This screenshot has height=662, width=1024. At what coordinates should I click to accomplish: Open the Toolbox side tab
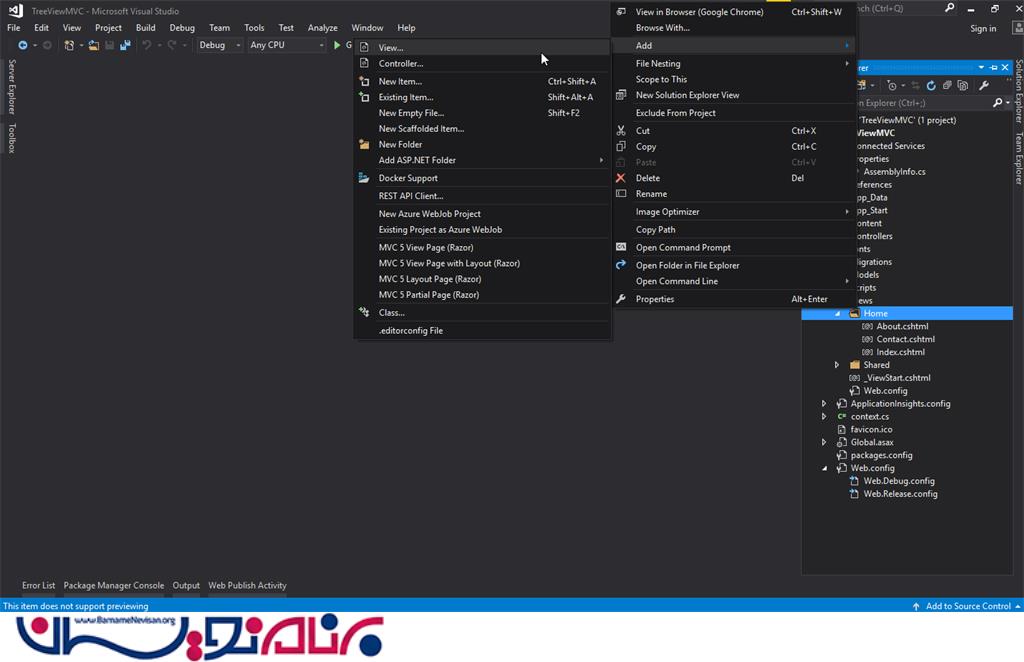pyautogui.click(x=11, y=138)
